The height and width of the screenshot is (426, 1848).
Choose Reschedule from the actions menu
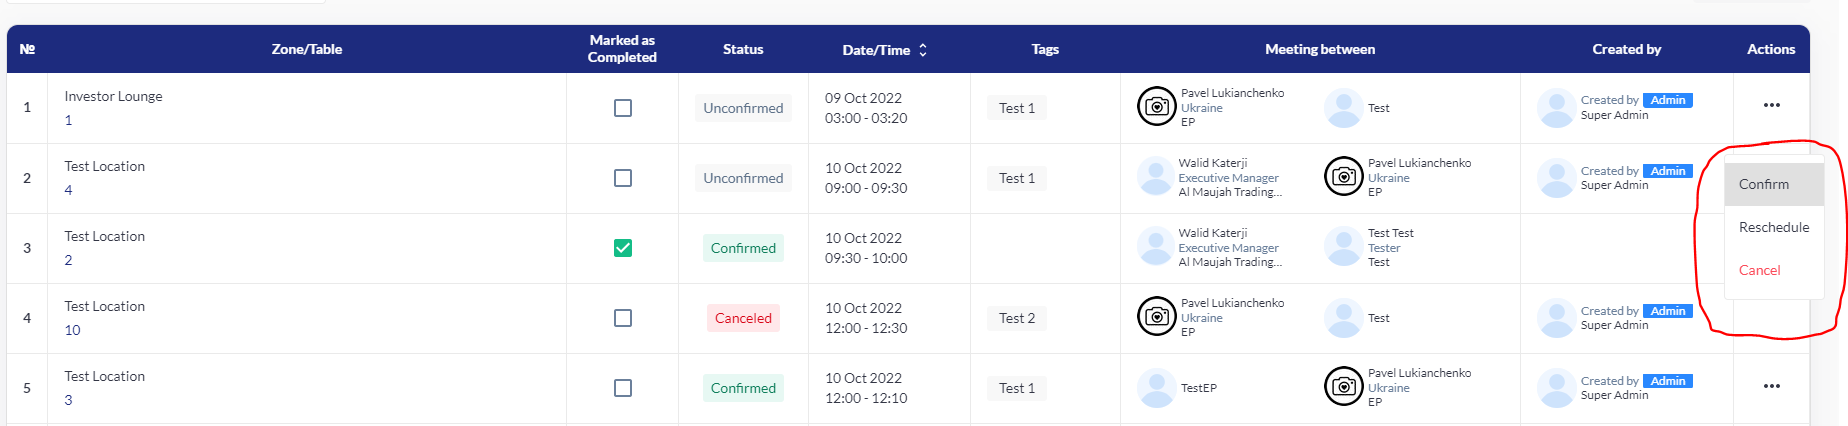(x=1774, y=227)
